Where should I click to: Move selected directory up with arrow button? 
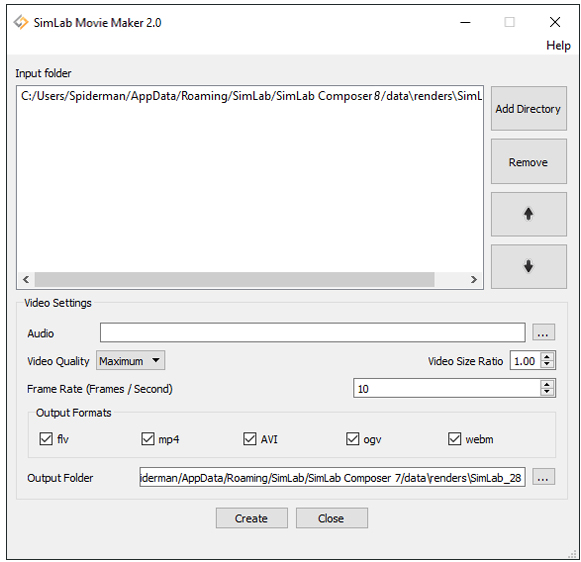coord(529,214)
